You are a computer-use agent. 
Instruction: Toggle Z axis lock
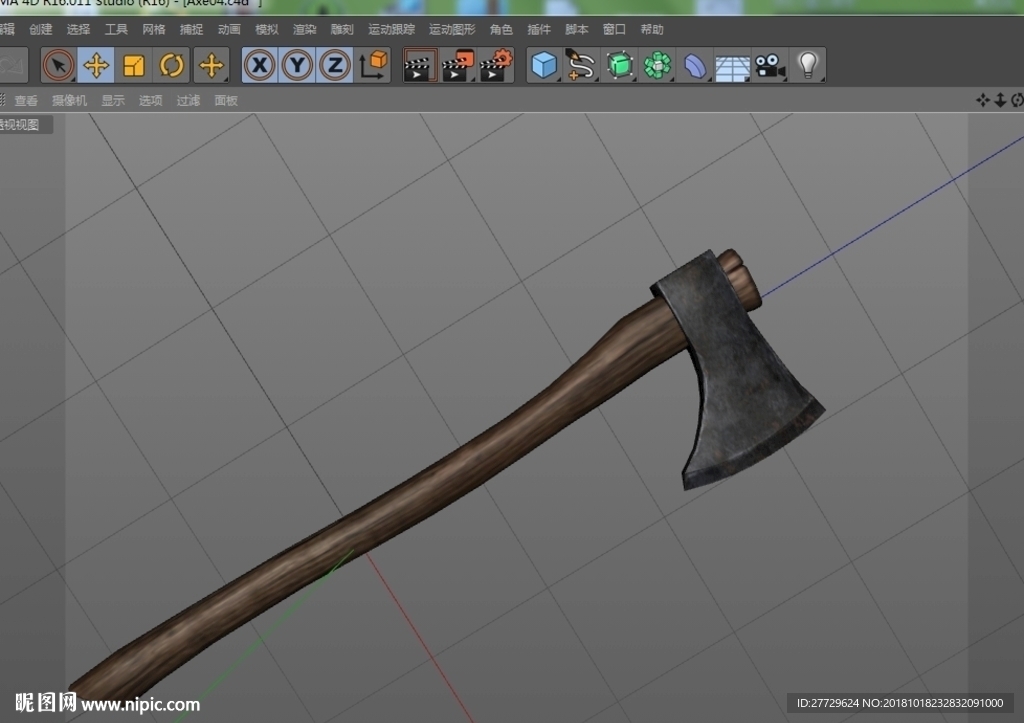(335, 65)
